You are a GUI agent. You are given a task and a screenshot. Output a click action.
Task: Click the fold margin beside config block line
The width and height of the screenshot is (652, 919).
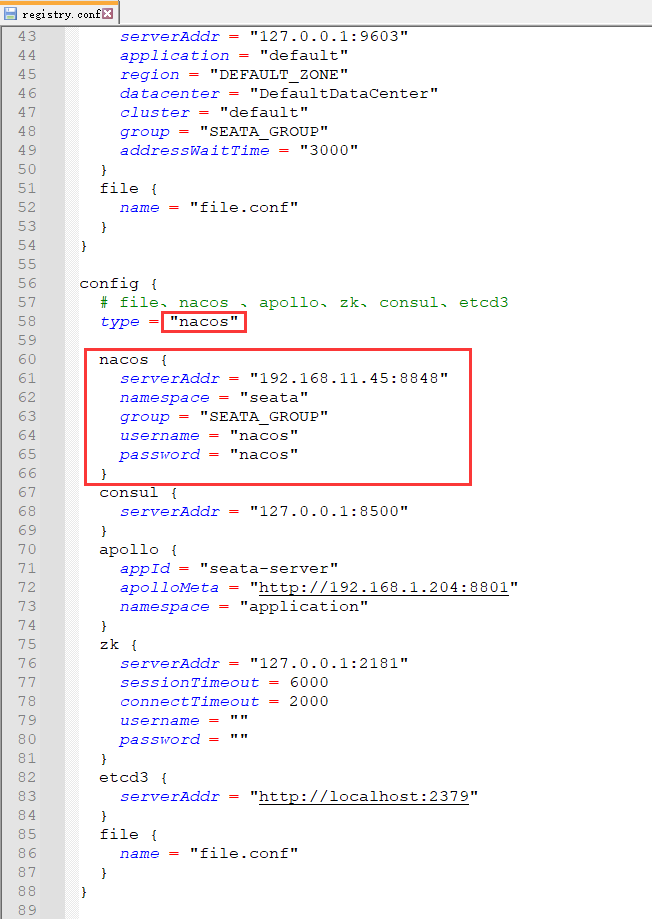pyautogui.click(x=71, y=283)
